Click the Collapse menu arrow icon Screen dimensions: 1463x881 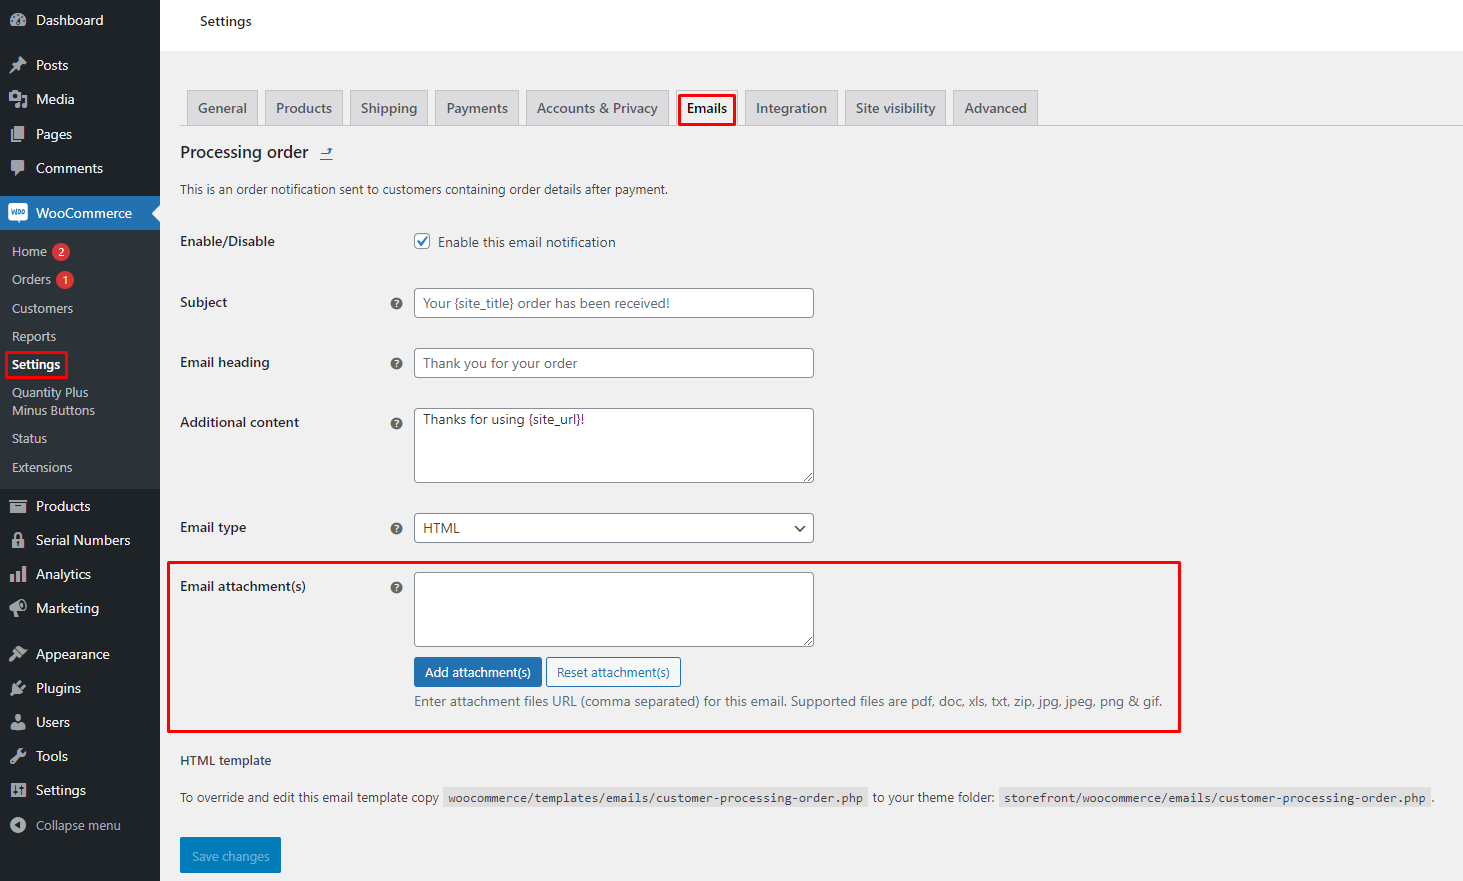[18, 825]
